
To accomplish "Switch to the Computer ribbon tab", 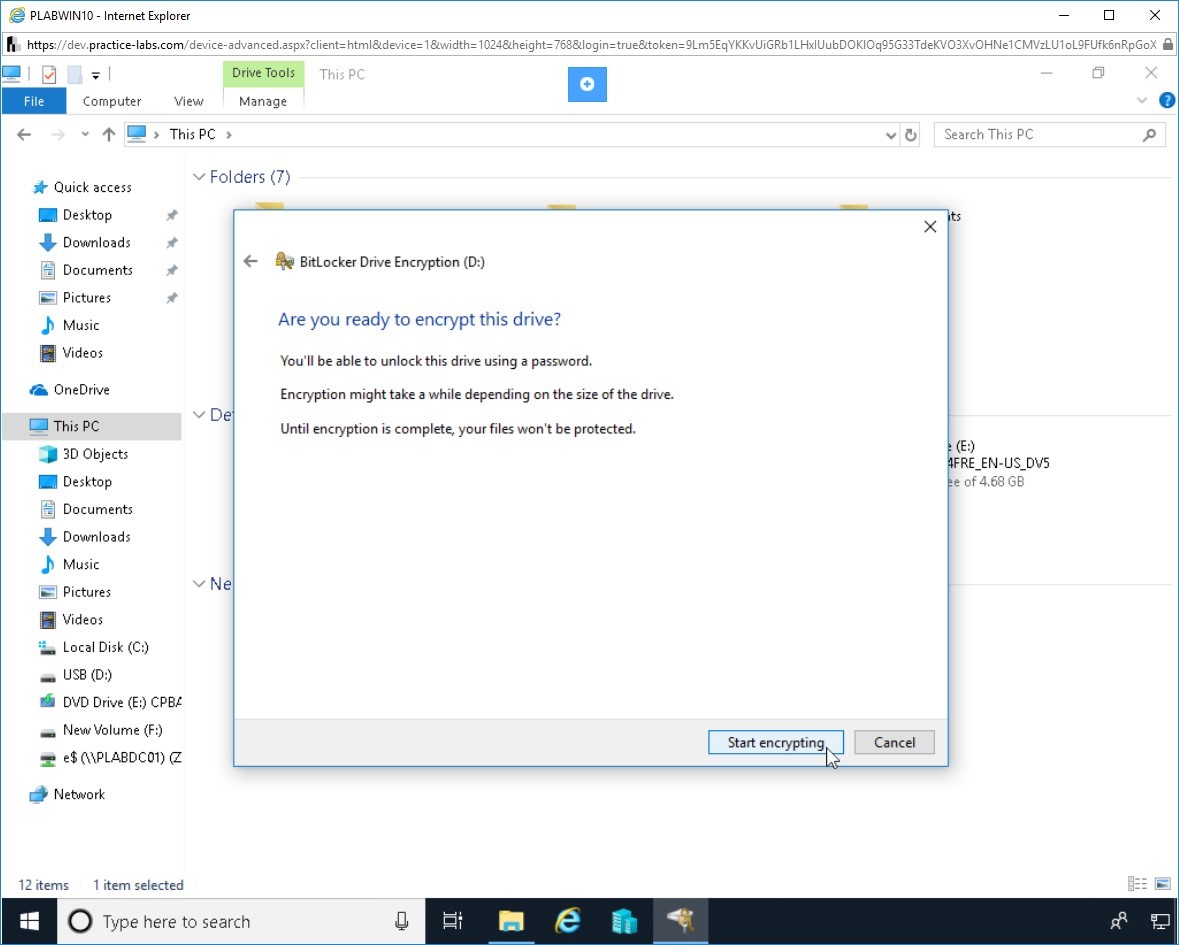I will [x=111, y=101].
